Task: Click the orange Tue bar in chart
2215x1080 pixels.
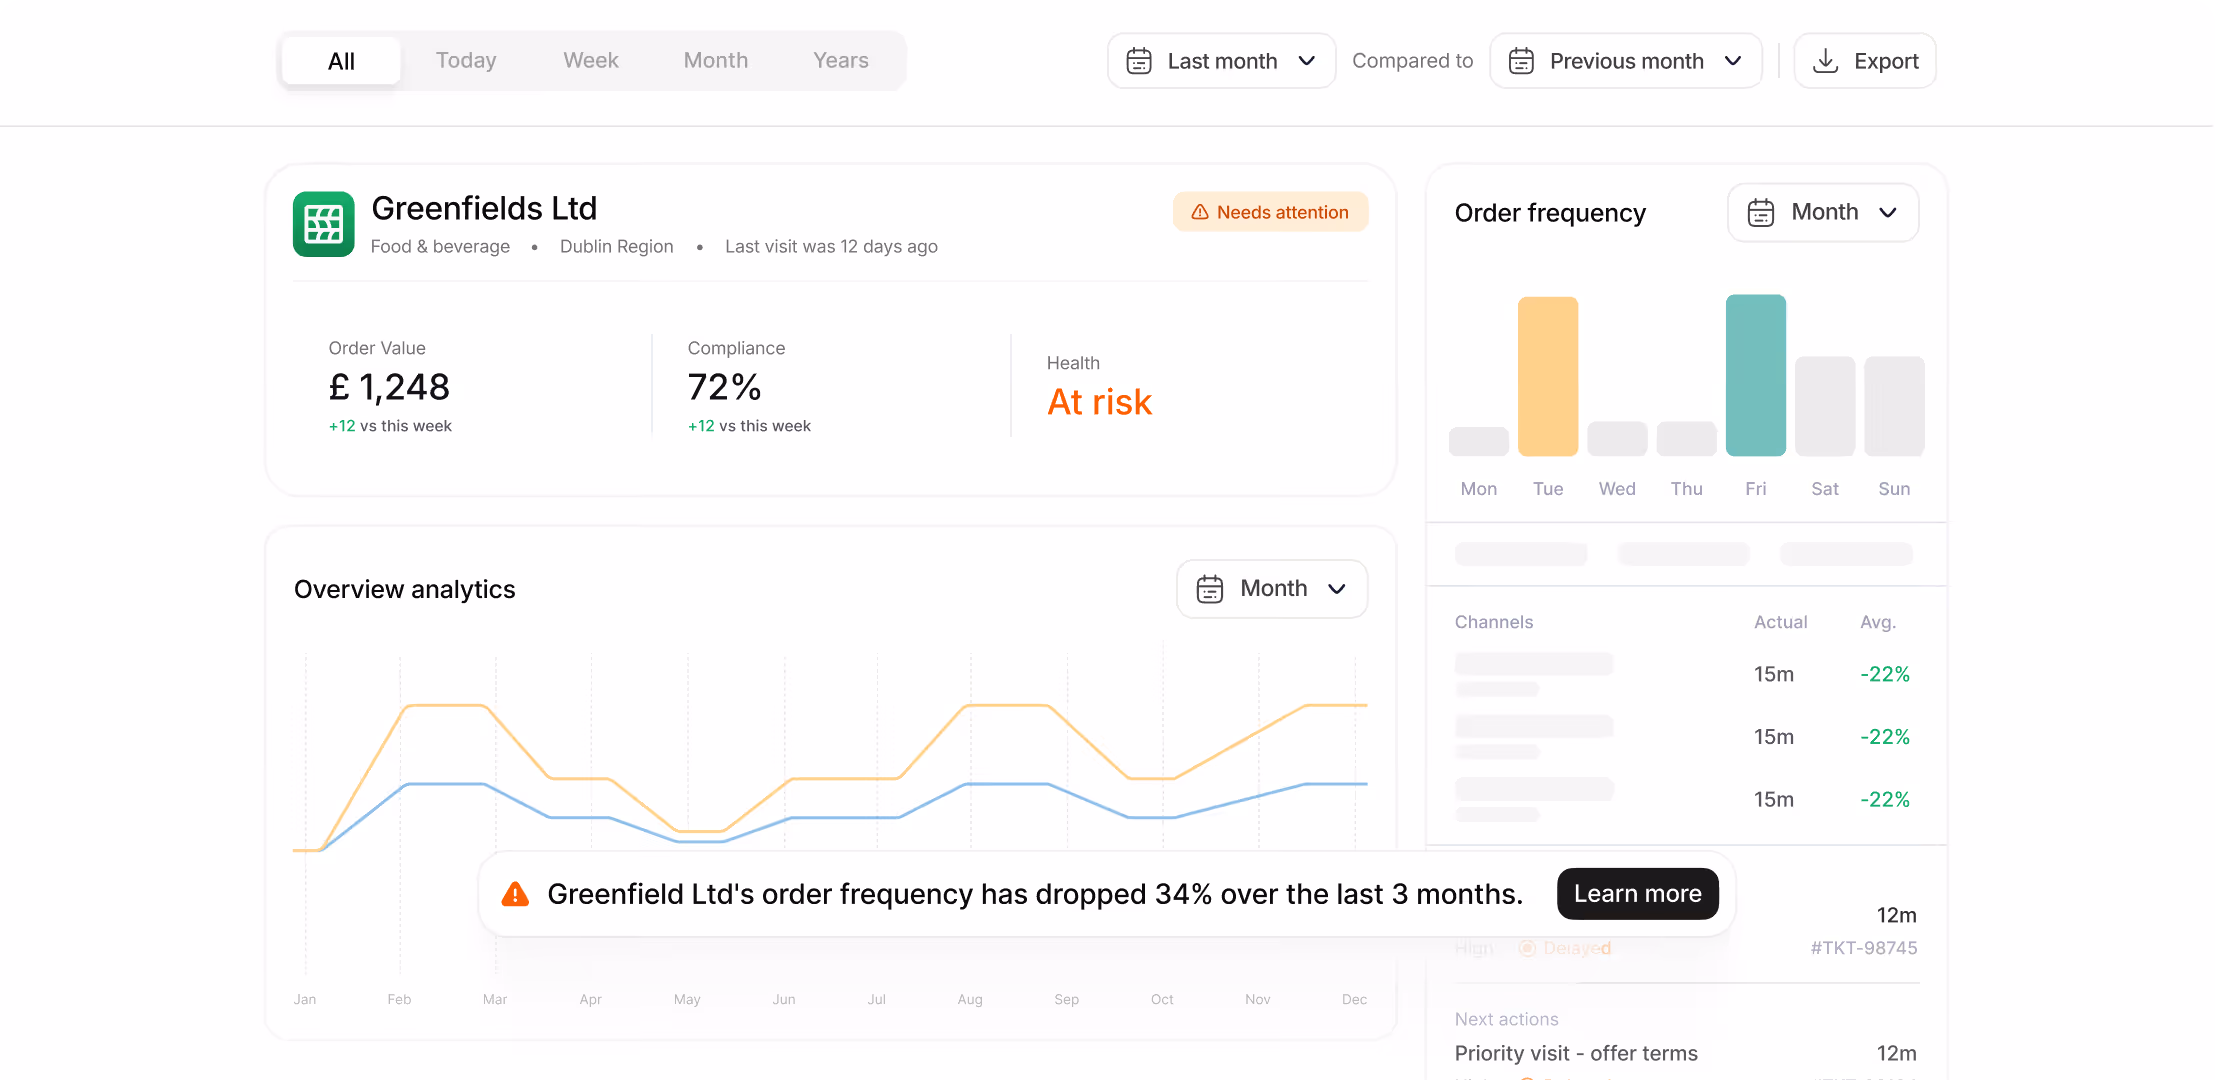Action: point(1548,376)
